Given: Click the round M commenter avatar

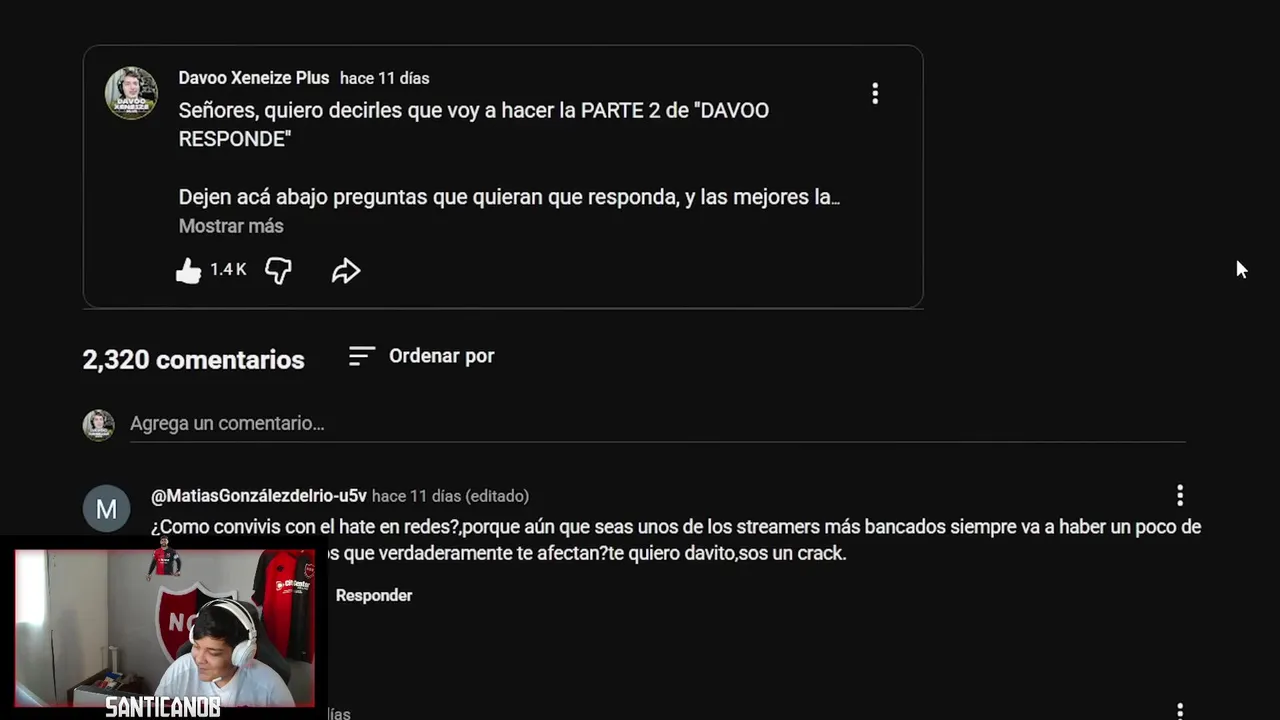Looking at the screenshot, I should tap(106, 509).
